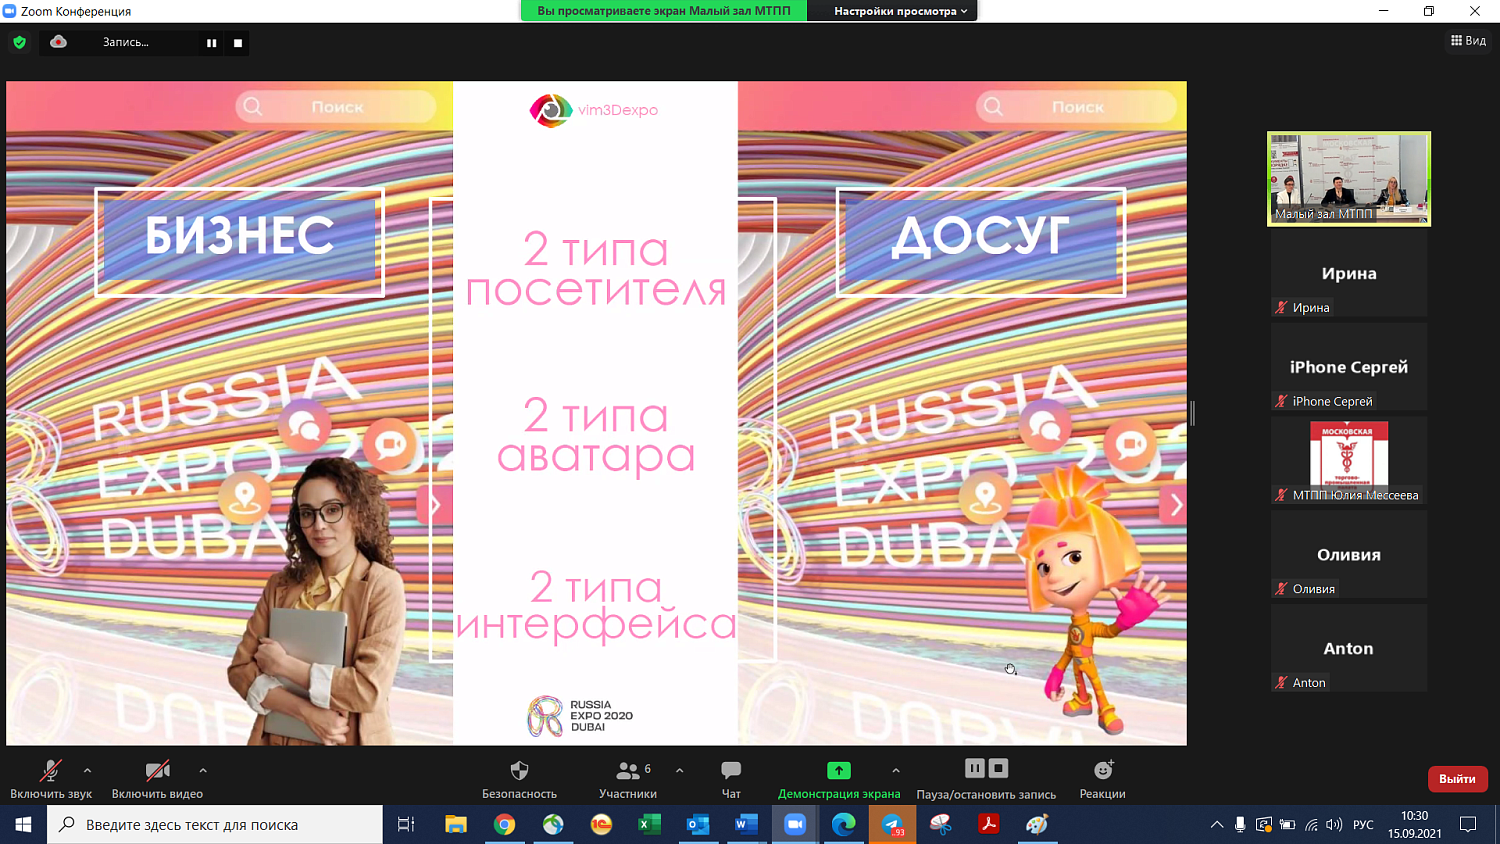The width and height of the screenshot is (1500, 844).
Task: Click the left Поиск search field
Action: (x=336, y=107)
